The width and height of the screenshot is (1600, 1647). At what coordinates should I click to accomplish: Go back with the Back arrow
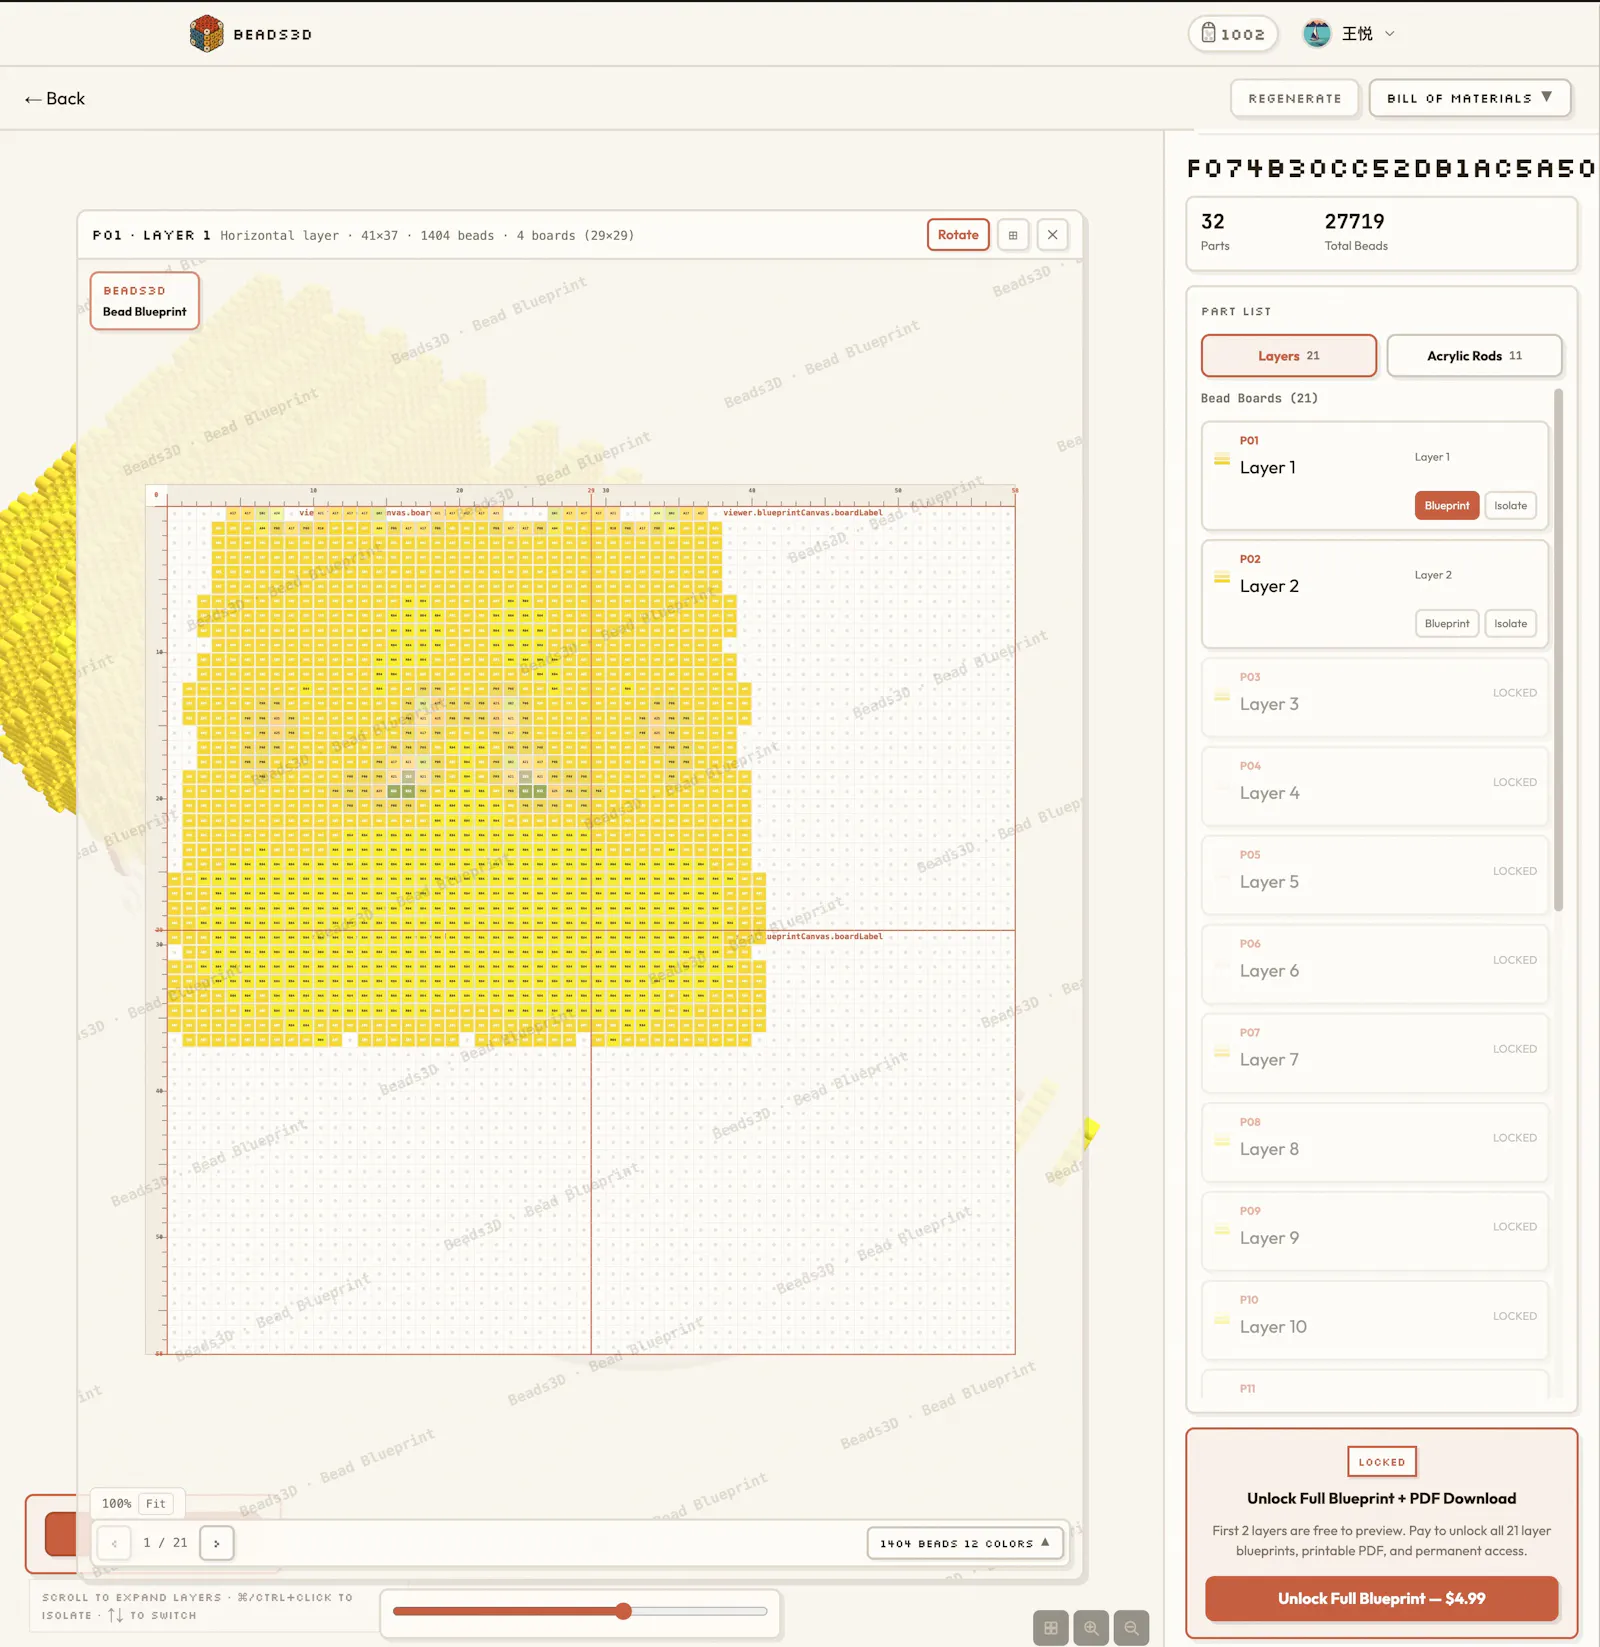pyautogui.click(x=55, y=99)
